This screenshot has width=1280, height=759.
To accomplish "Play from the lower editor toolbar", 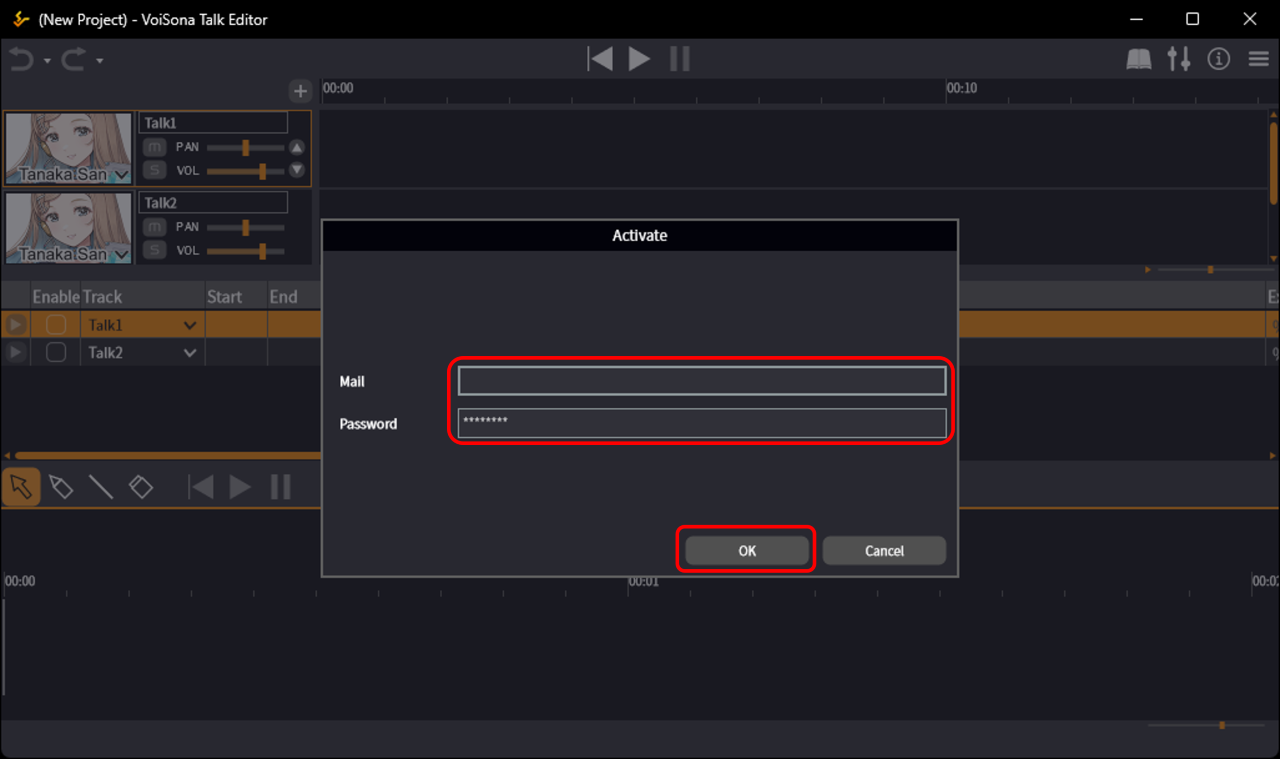I will [x=240, y=487].
